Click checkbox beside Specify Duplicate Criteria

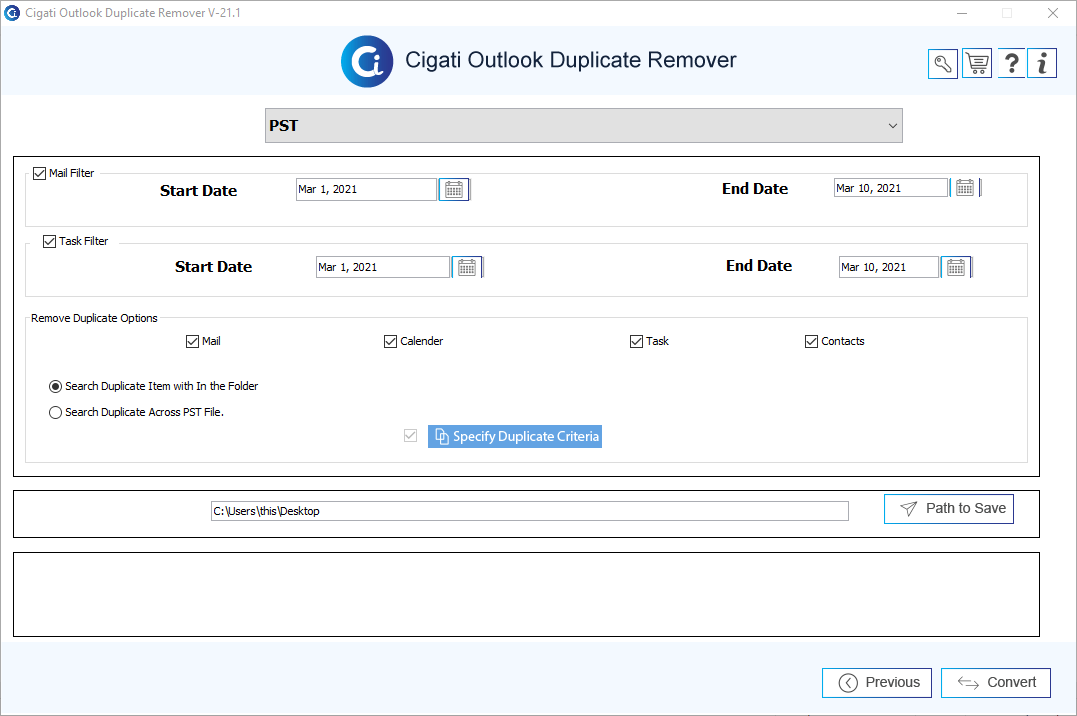410,436
